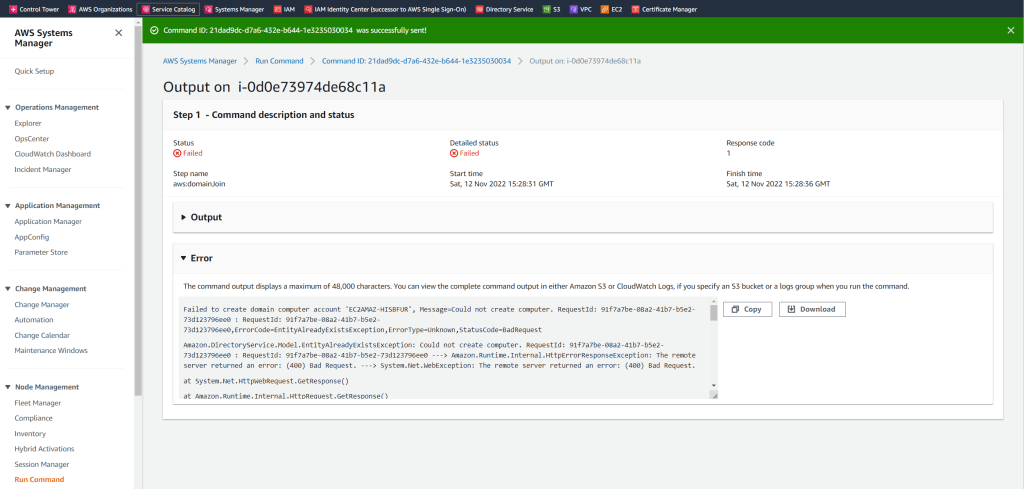Open Service Catalog shortcut
Screen dimensions: 1024x489
click(168, 9)
